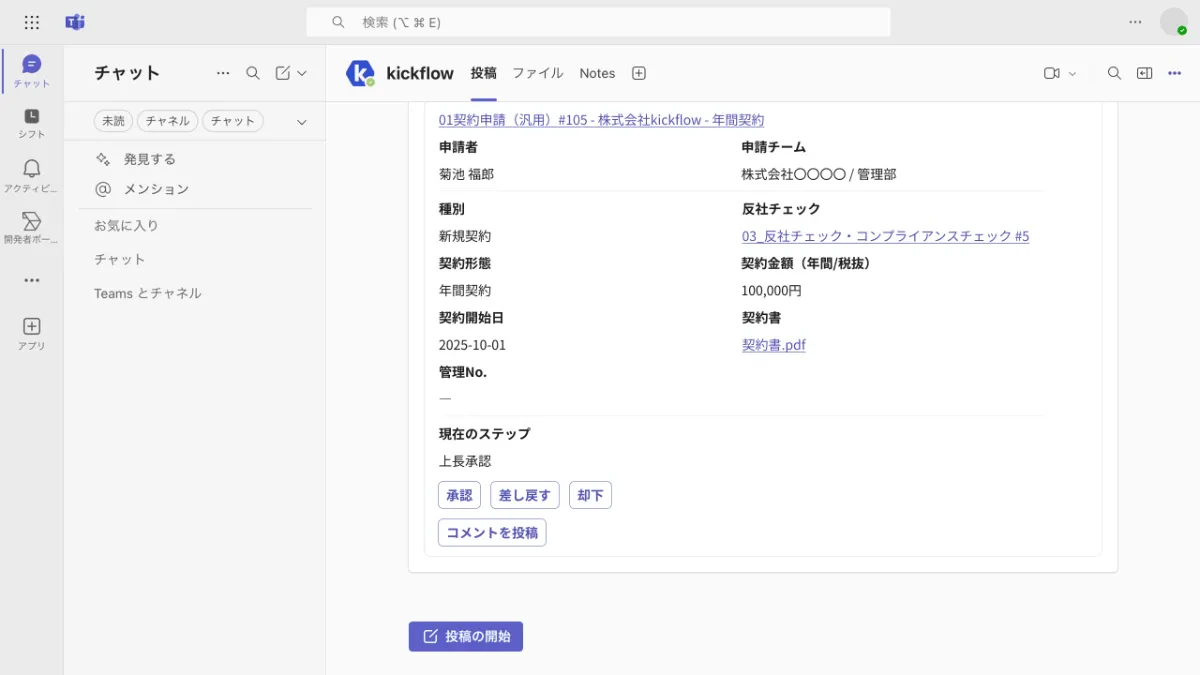Click the kickflow app logo
The height and width of the screenshot is (675, 1200).
360,73
